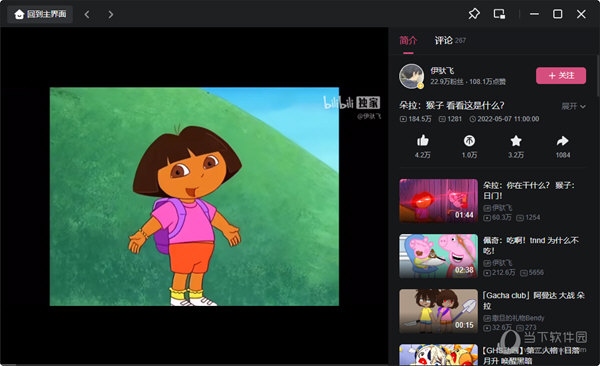
Task: Pin the window on top
Action: [x=474, y=14]
